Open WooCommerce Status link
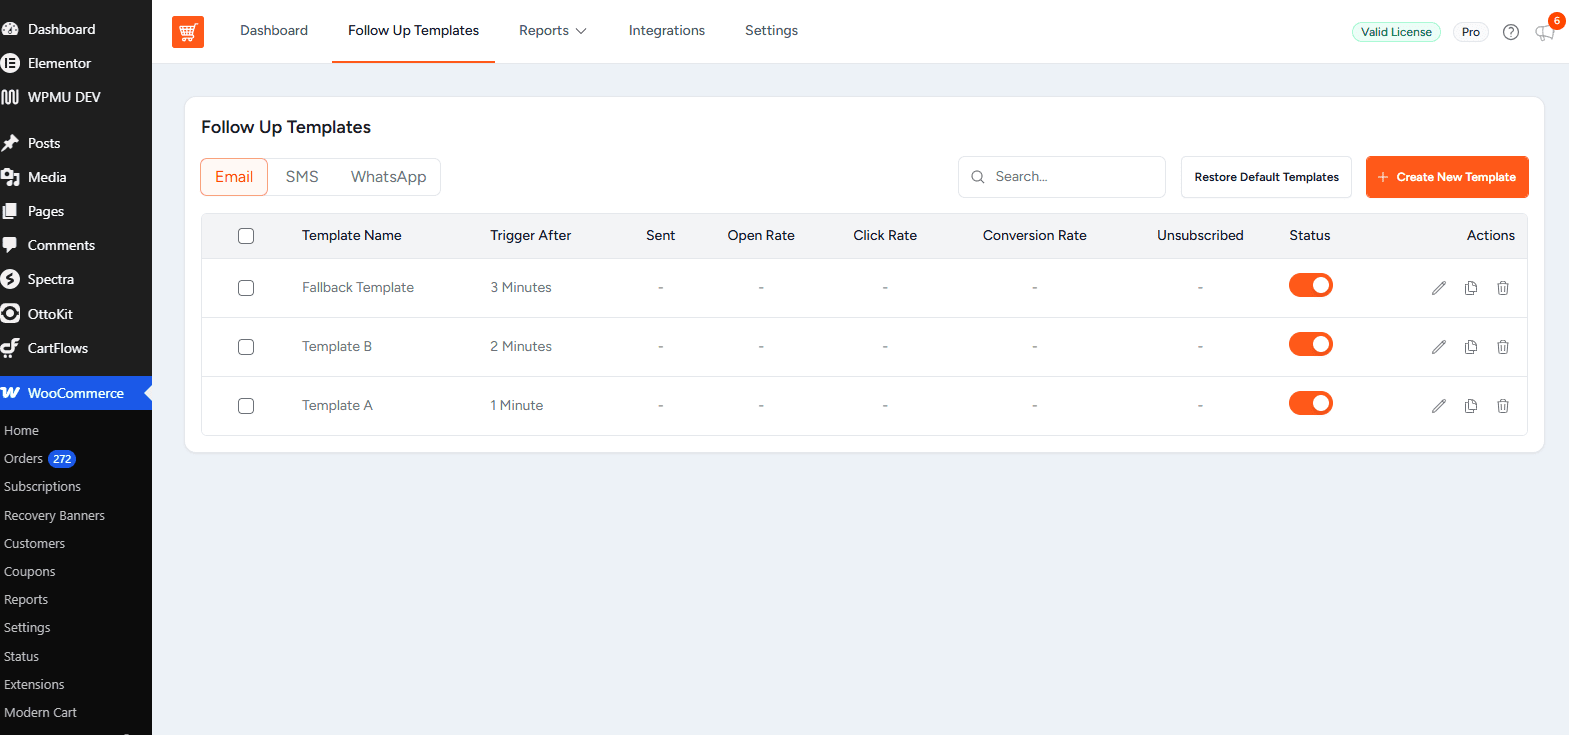Image resolution: width=1569 pixels, height=735 pixels. point(21,657)
